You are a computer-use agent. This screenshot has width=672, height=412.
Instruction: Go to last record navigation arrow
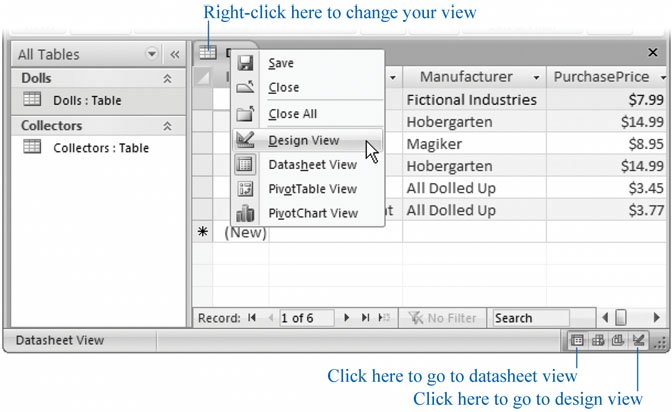365,318
